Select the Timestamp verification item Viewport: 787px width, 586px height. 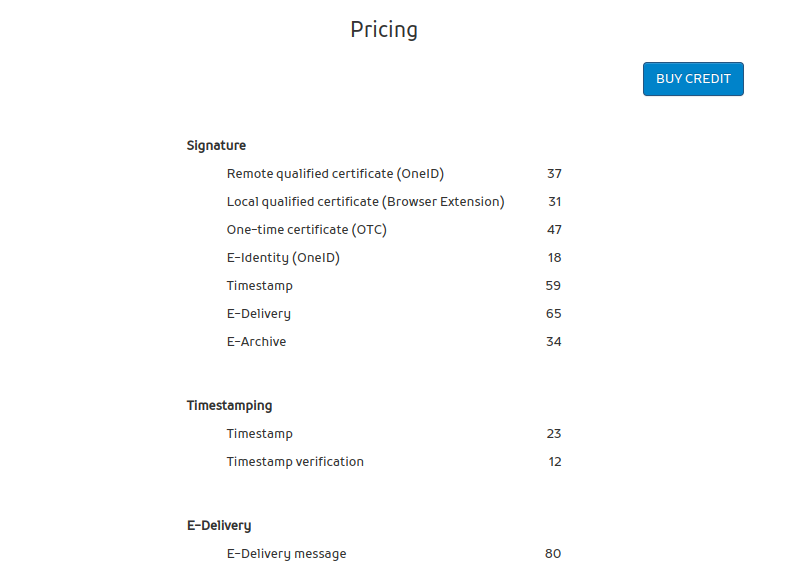(295, 462)
